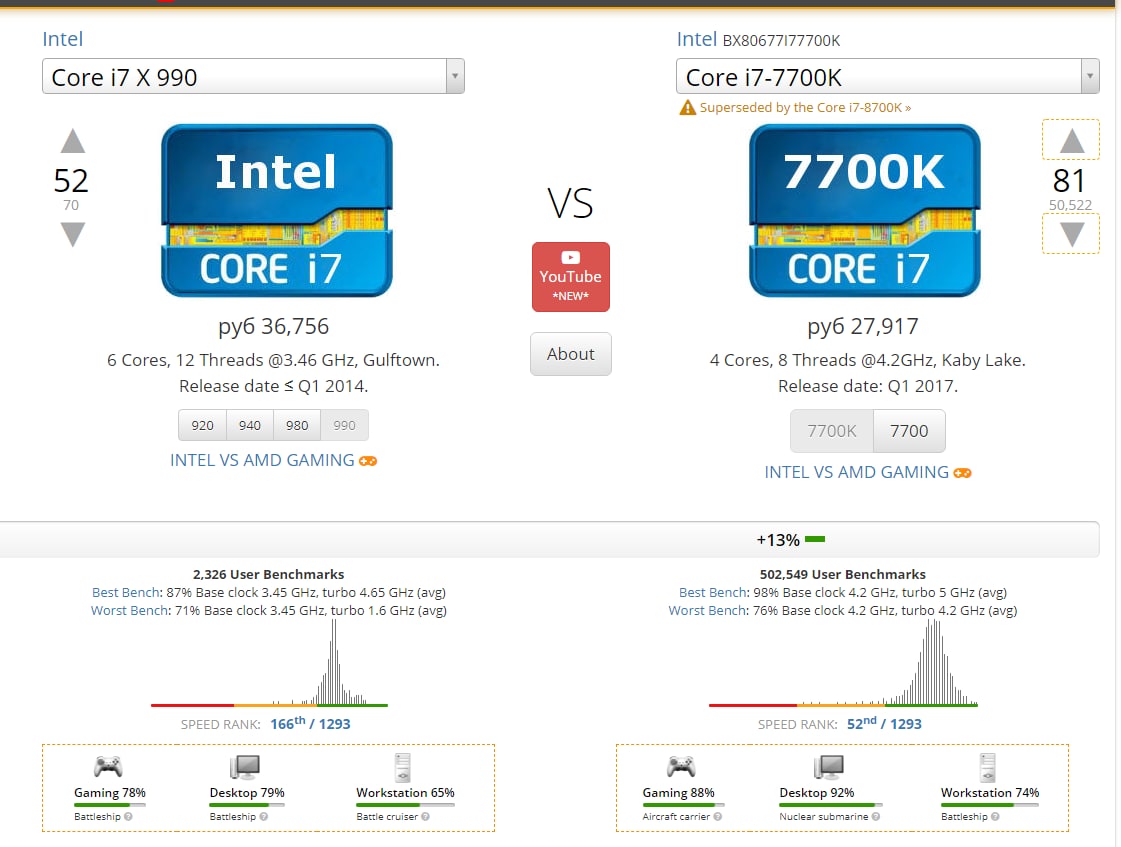Open the Core i7-7700K CPU dropdown
Viewport: 1121px width, 847px height.
(887, 76)
